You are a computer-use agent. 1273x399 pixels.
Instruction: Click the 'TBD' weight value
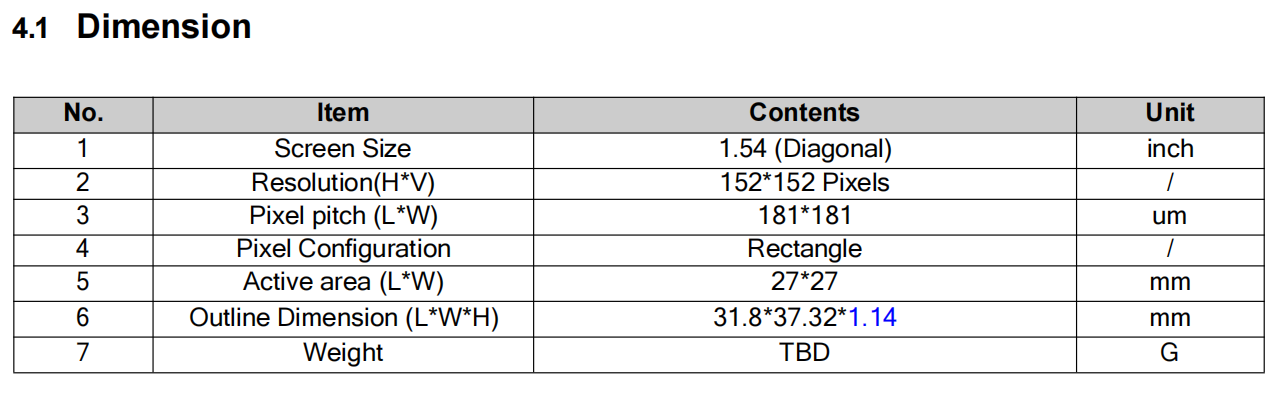click(805, 353)
